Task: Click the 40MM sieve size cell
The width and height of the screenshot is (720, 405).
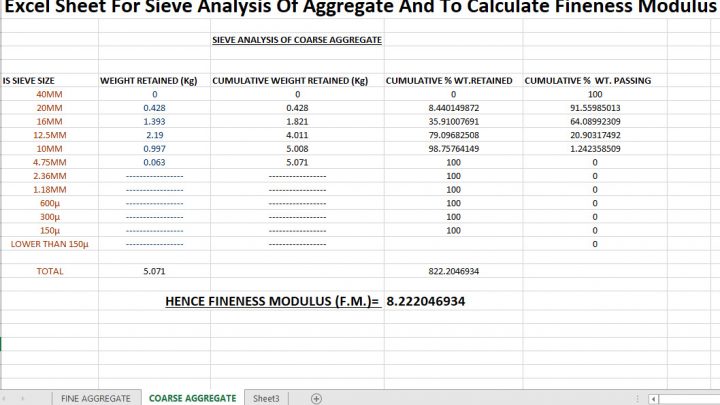Action: (49, 94)
